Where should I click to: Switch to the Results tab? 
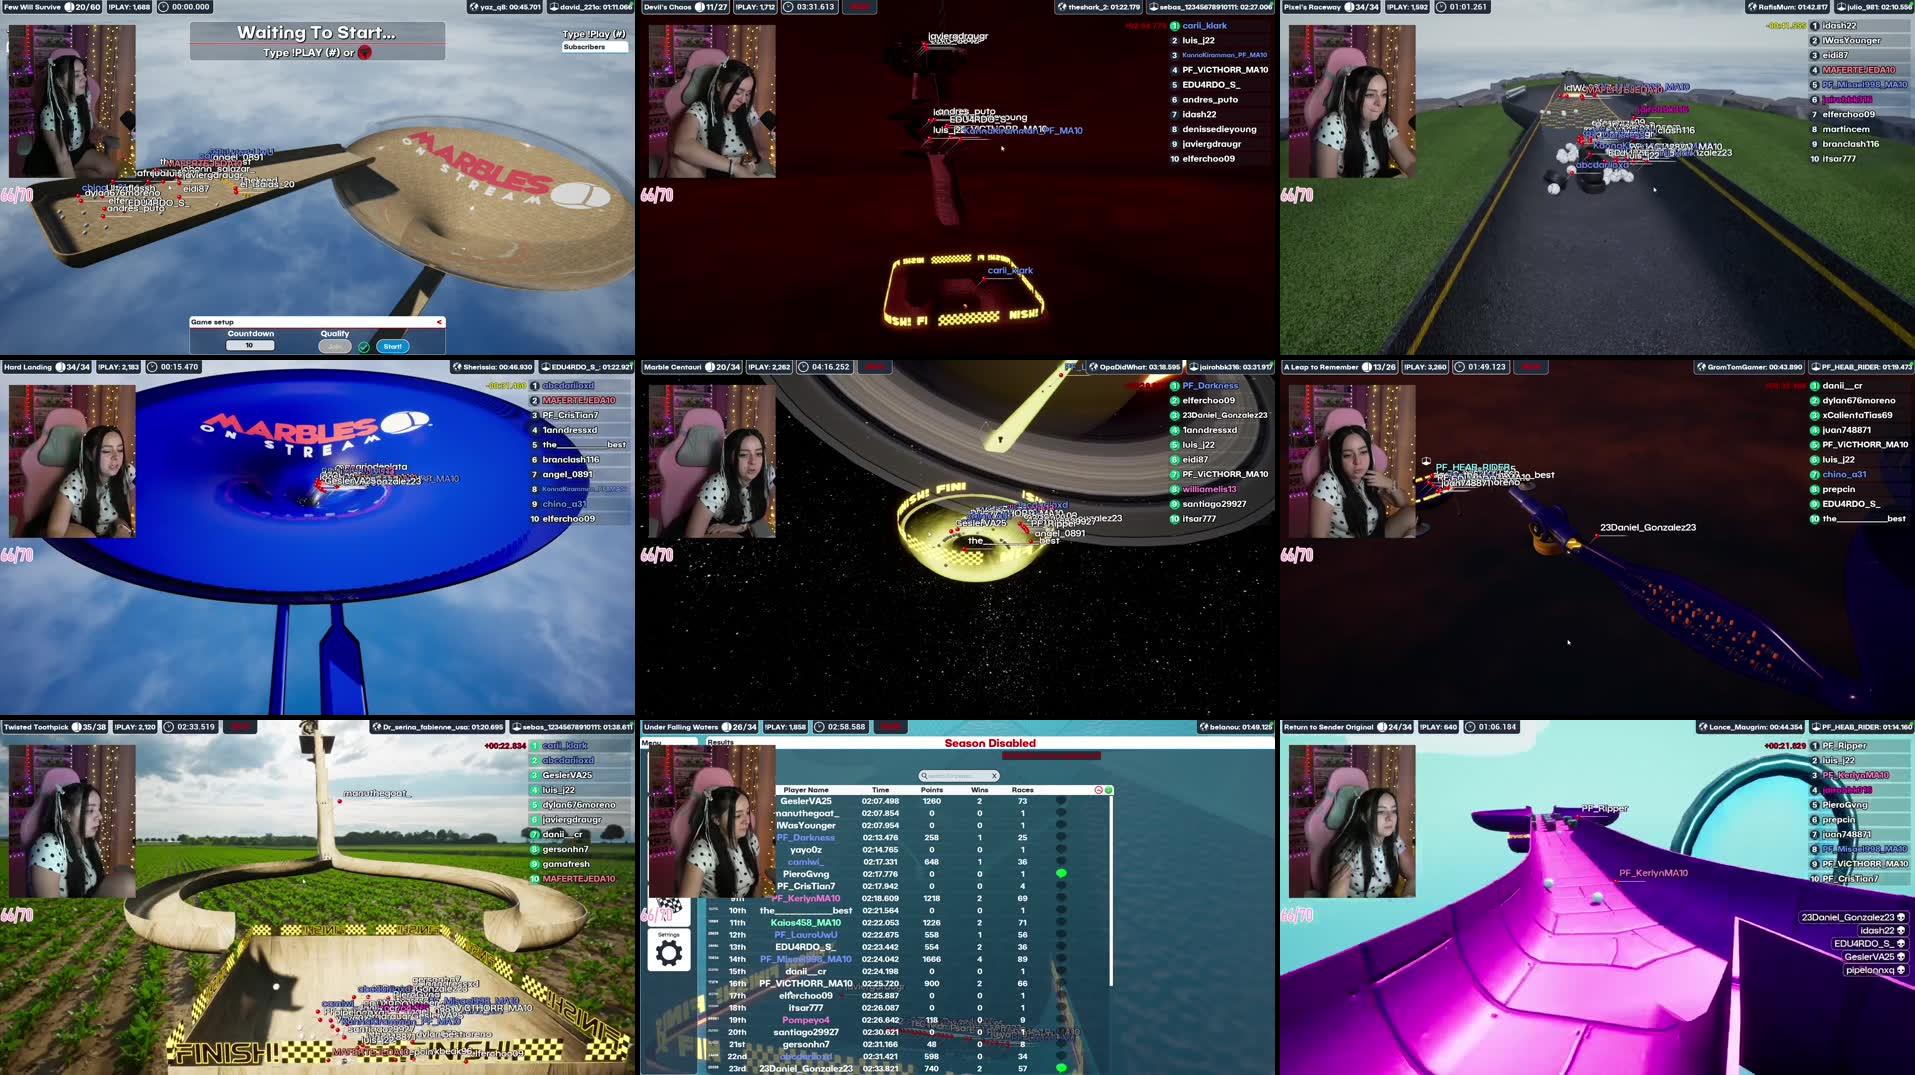(x=719, y=743)
